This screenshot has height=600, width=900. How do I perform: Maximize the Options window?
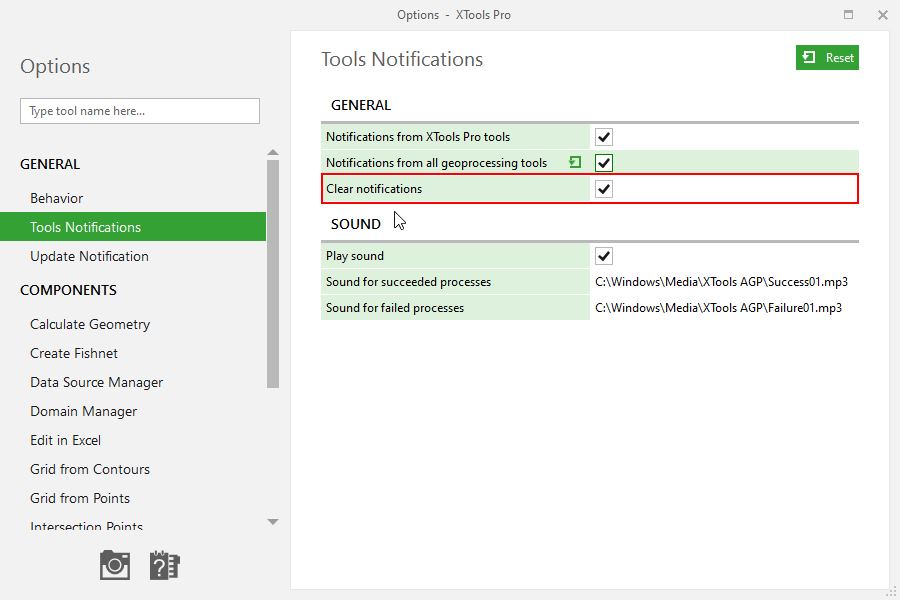coord(848,15)
